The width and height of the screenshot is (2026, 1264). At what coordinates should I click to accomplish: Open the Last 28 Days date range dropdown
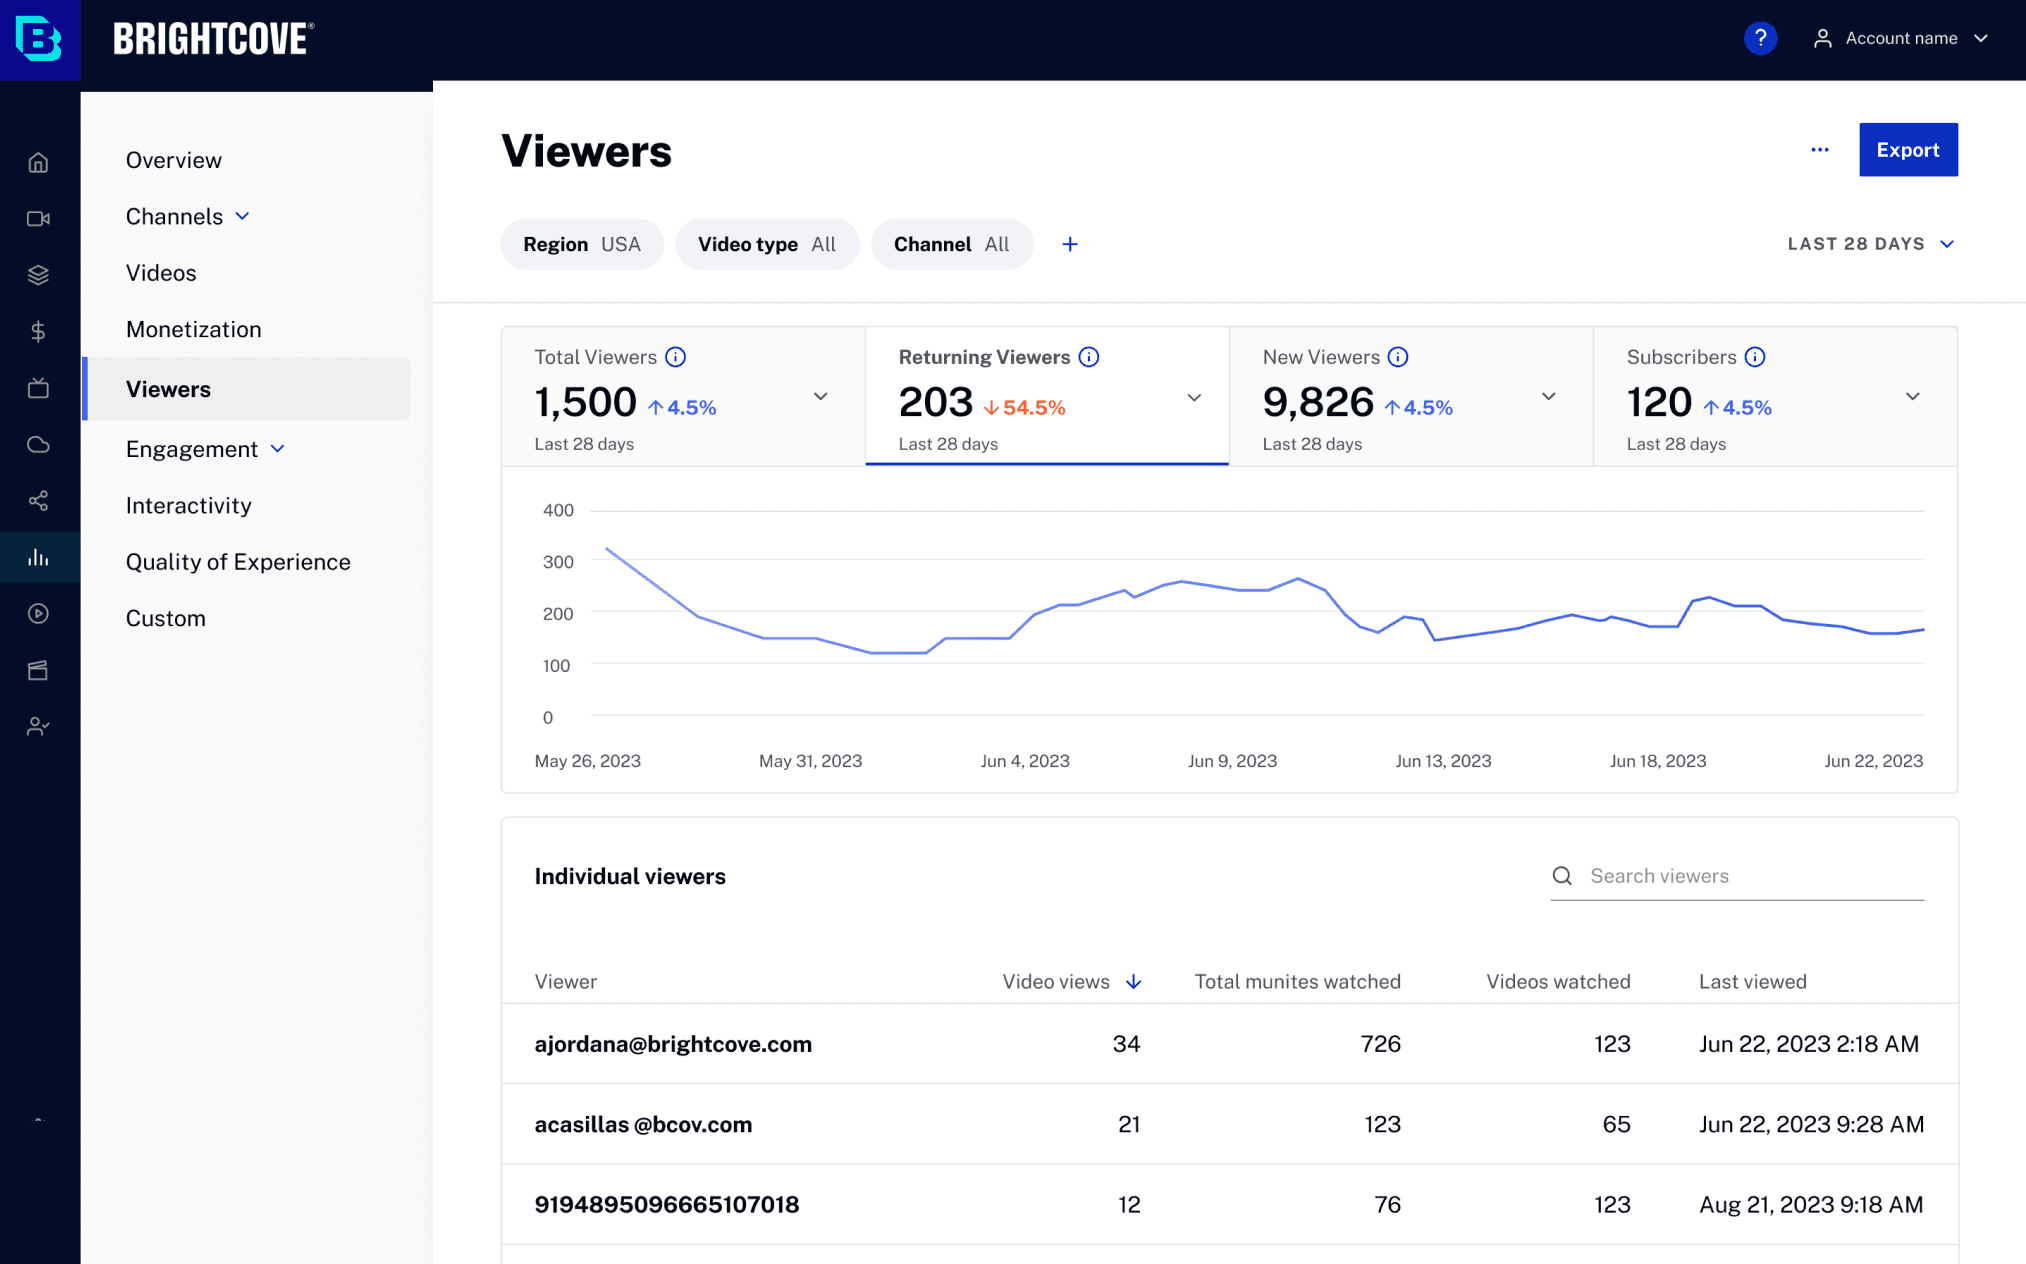(x=1871, y=244)
